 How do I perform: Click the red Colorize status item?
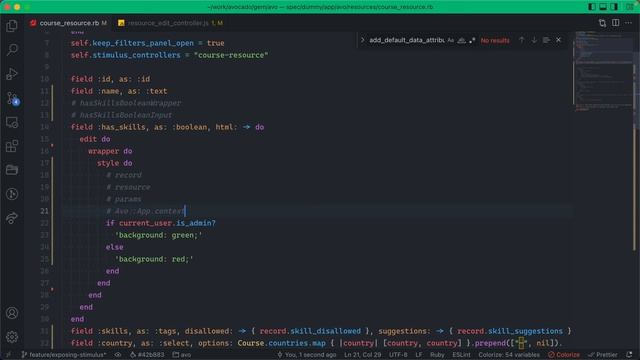[564, 355]
